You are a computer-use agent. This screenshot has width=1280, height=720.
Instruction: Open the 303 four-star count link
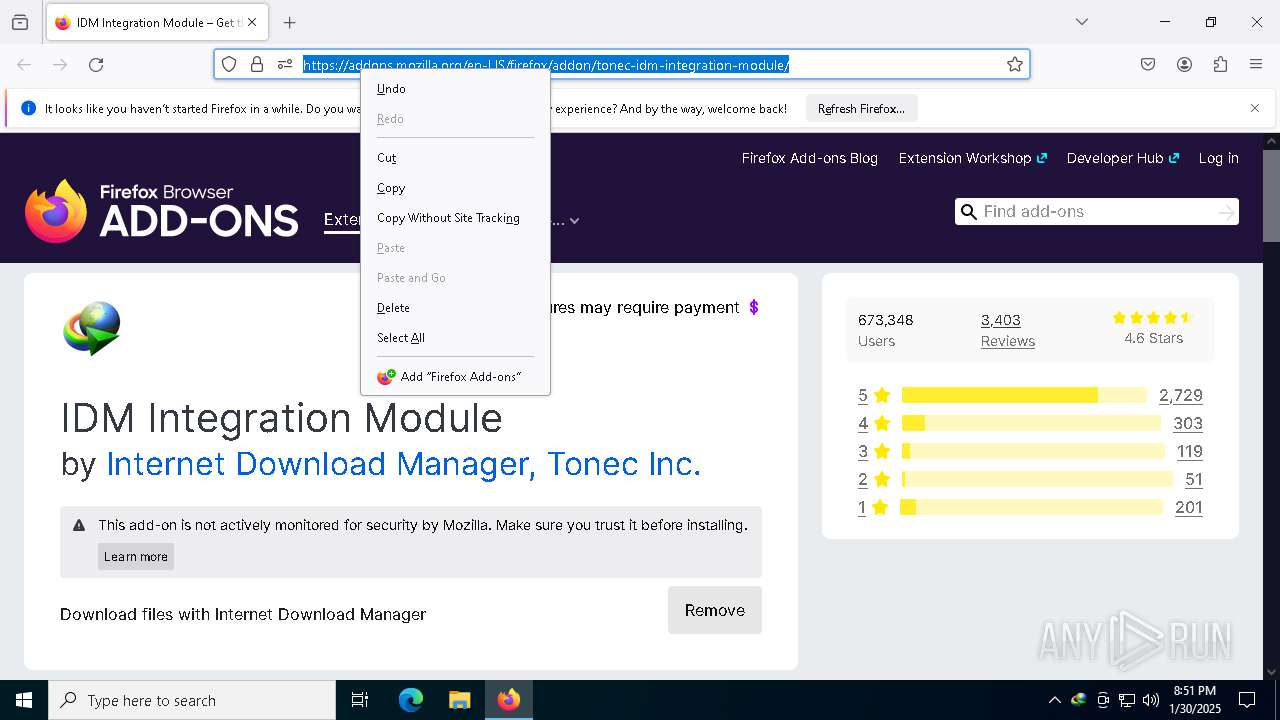(x=1188, y=423)
